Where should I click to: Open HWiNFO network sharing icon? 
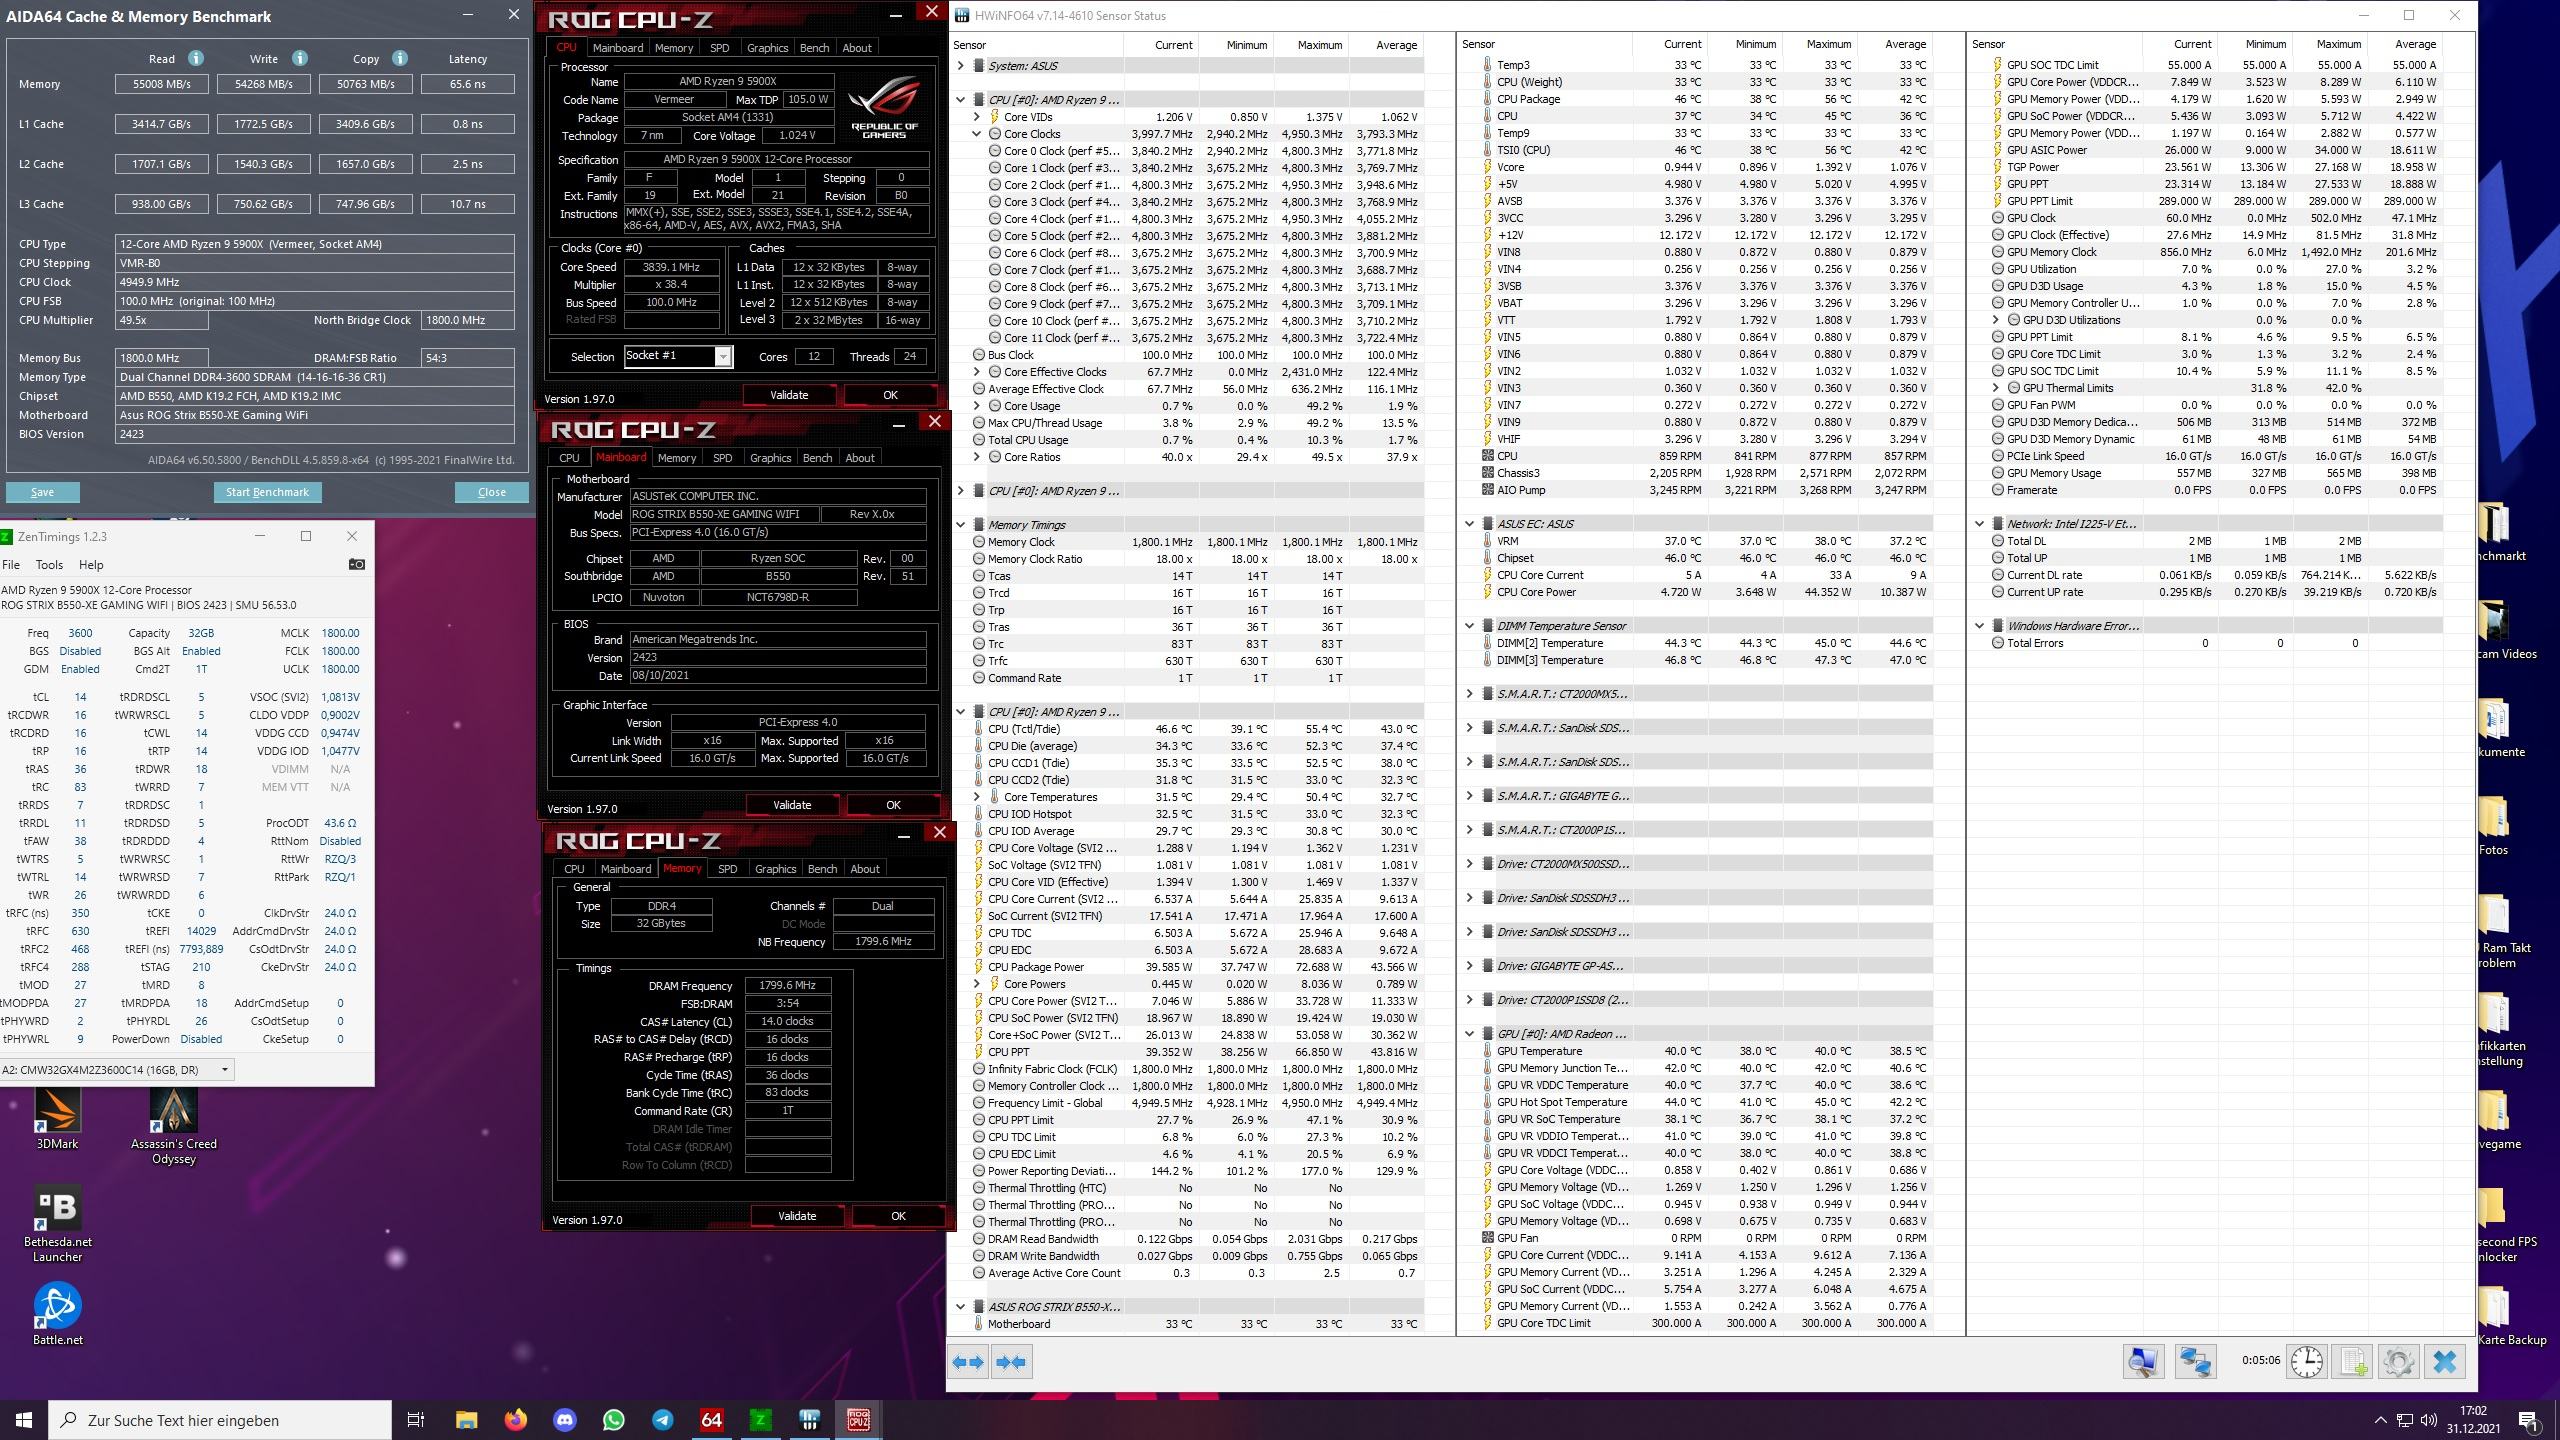tap(2195, 1361)
